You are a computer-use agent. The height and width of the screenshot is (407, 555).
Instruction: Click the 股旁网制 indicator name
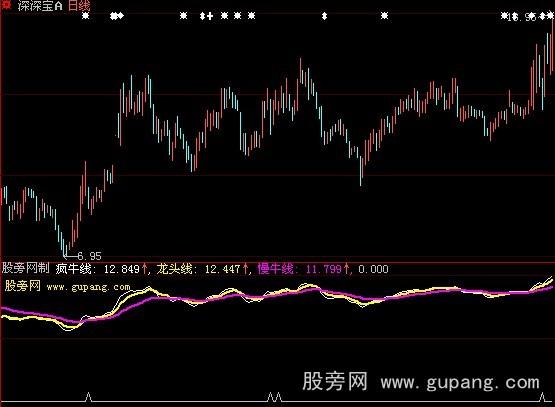click(25, 268)
